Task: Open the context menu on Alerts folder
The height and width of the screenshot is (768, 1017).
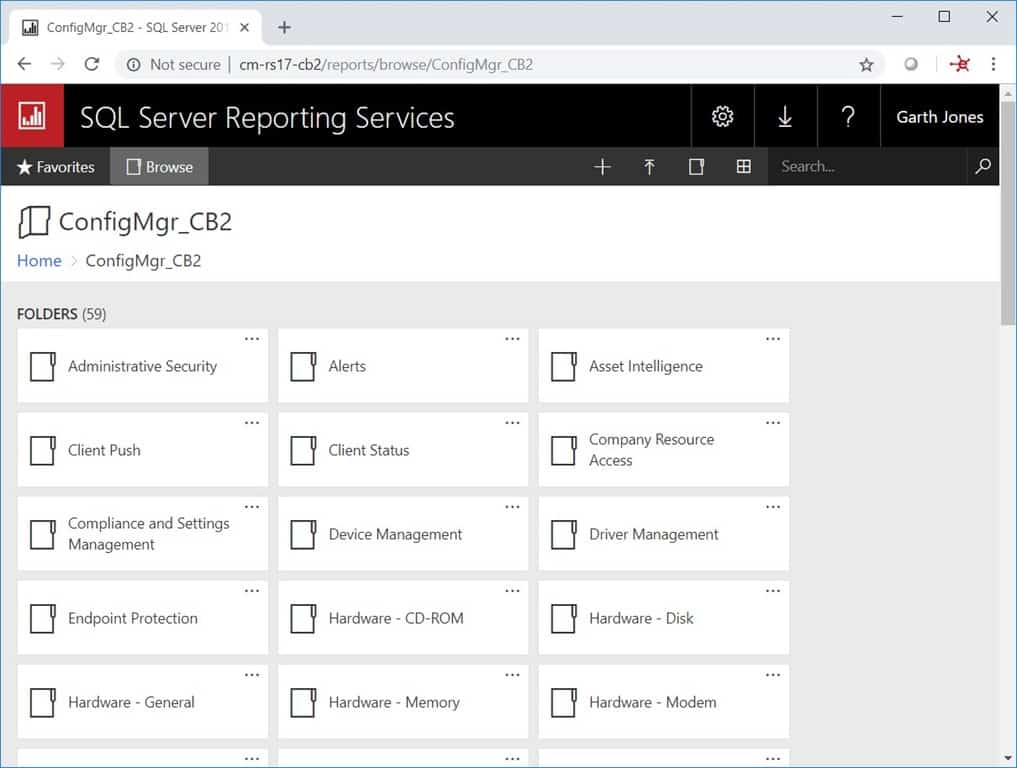Action: tap(512, 339)
